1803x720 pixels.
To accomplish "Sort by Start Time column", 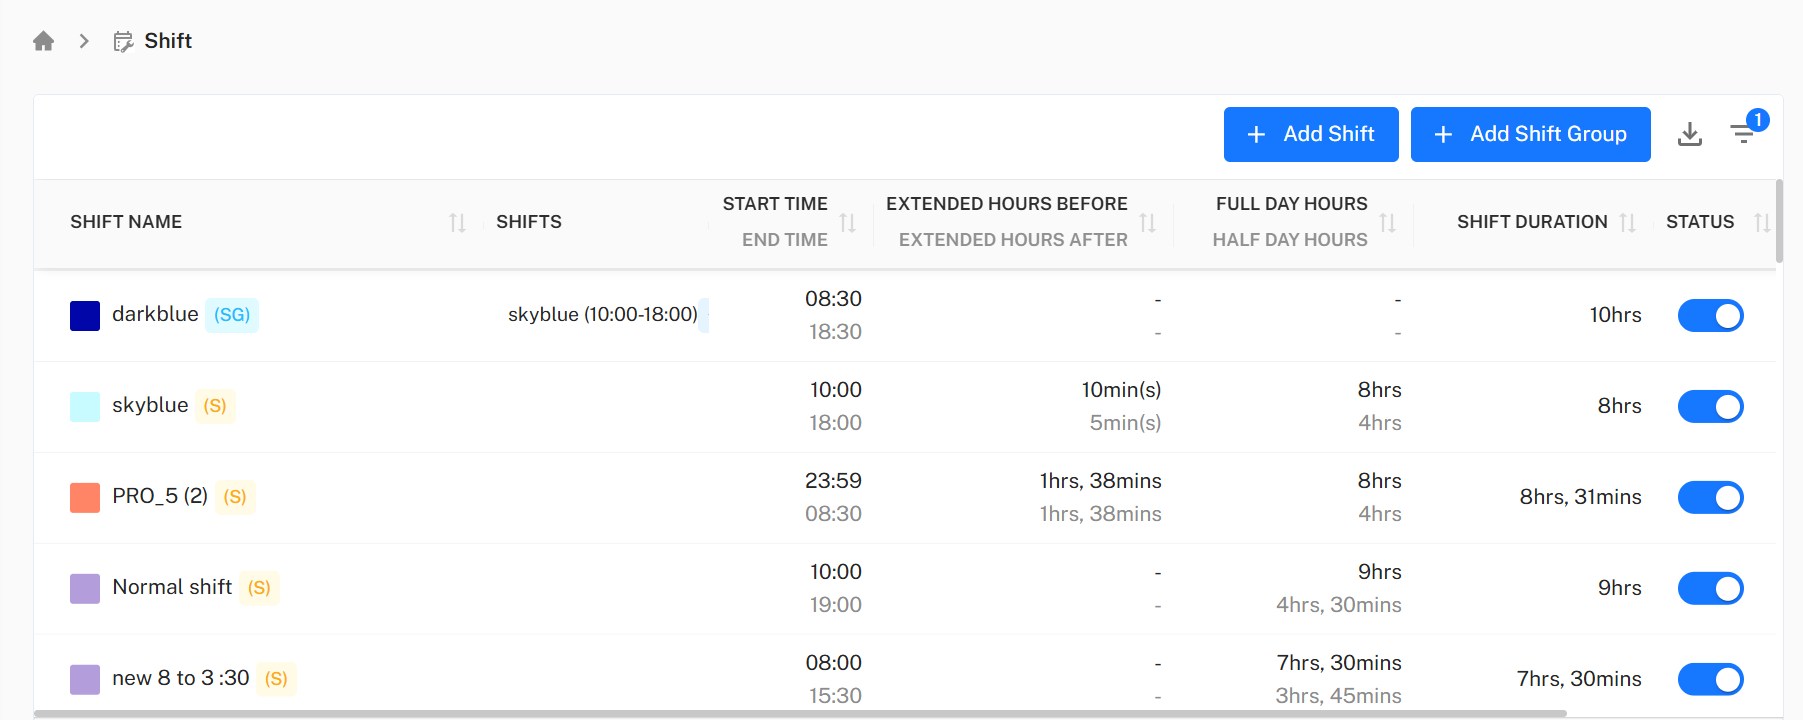I will tap(847, 222).
